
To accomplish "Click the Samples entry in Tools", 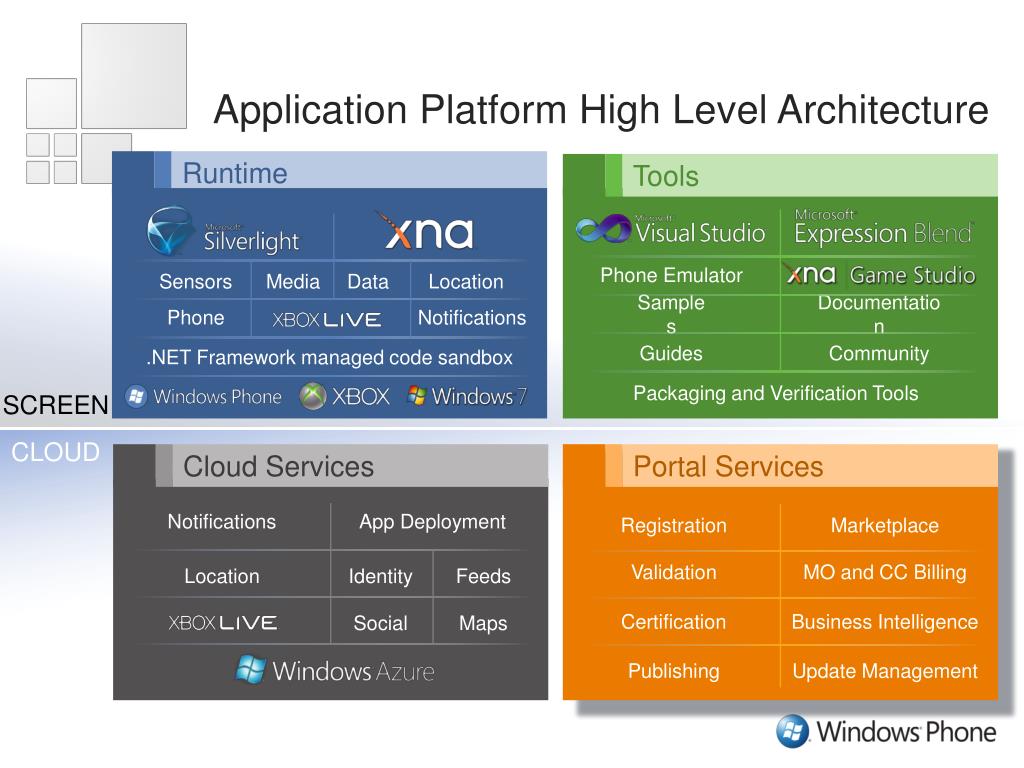I will click(x=671, y=314).
